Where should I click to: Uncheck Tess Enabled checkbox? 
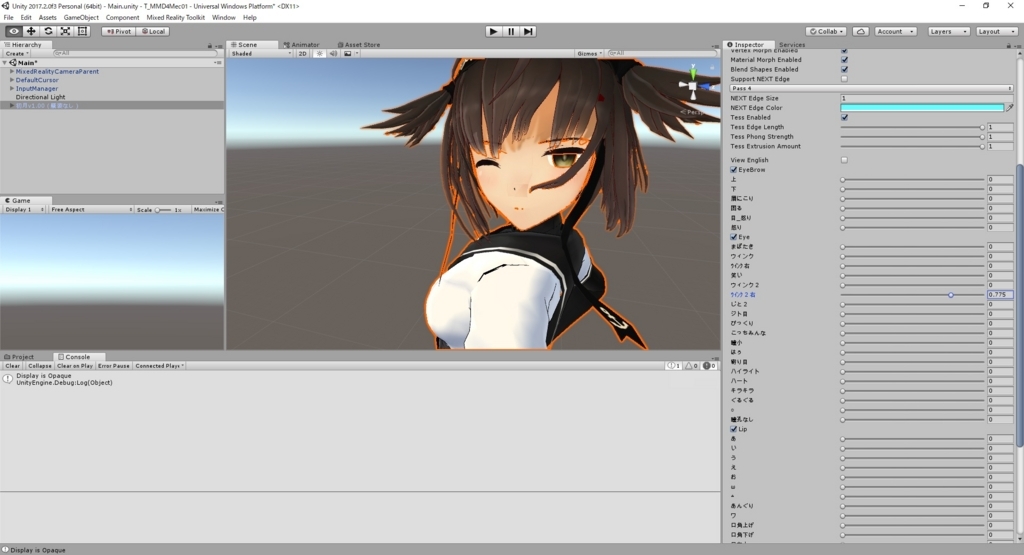[x=844, y=118]
